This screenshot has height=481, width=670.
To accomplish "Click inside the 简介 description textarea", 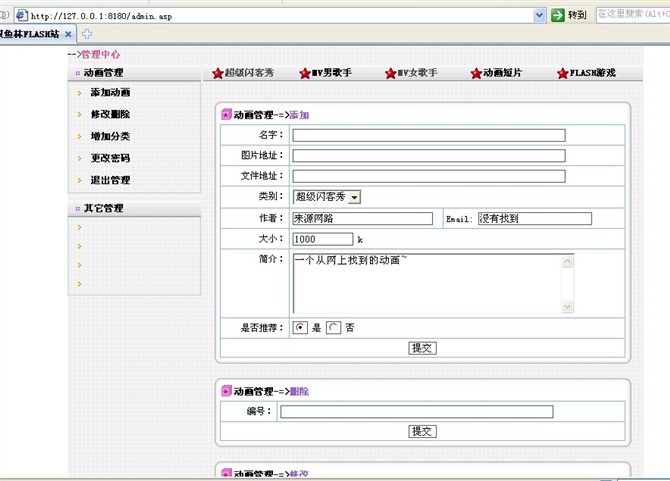I will (x=434, y=284).
